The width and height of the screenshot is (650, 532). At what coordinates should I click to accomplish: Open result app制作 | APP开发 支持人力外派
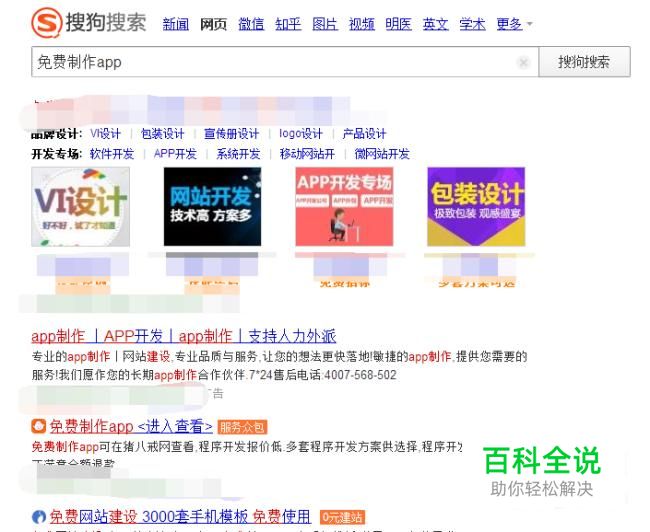pos(184,336)
